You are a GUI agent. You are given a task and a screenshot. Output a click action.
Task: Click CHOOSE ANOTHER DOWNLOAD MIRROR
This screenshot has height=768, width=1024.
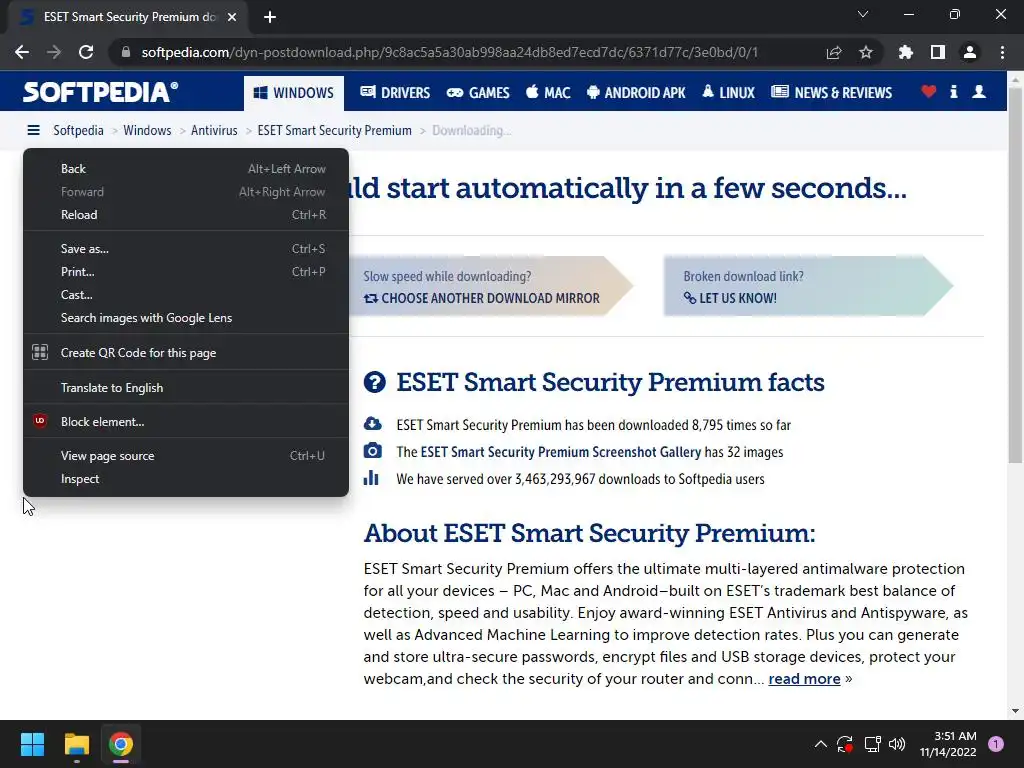[482, 298]
